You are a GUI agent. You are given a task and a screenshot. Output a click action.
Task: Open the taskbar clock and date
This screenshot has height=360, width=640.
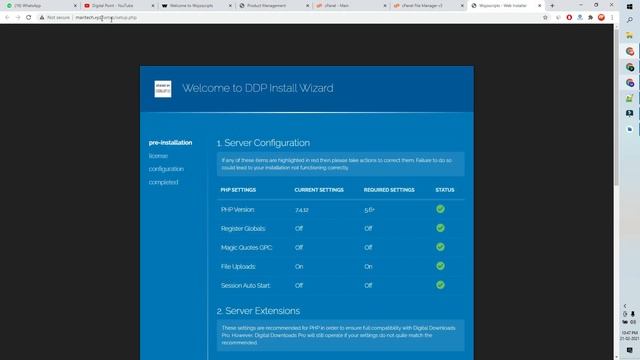[629, 336]
